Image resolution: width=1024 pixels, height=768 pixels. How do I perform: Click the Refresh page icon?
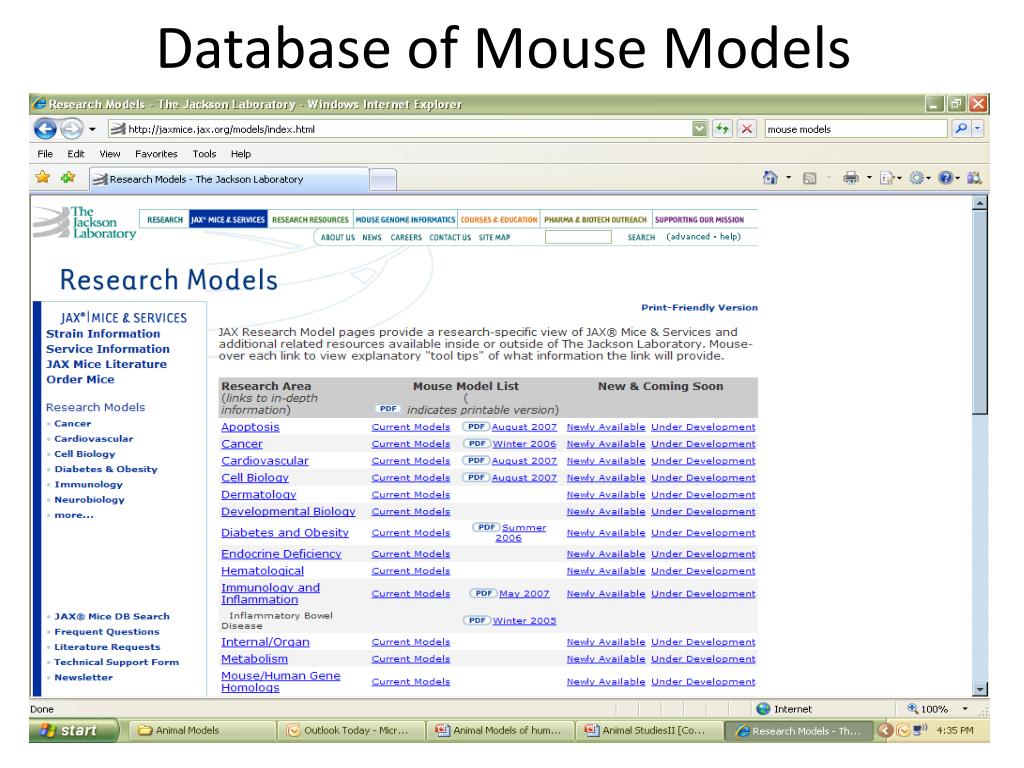(x=724, y=129)
